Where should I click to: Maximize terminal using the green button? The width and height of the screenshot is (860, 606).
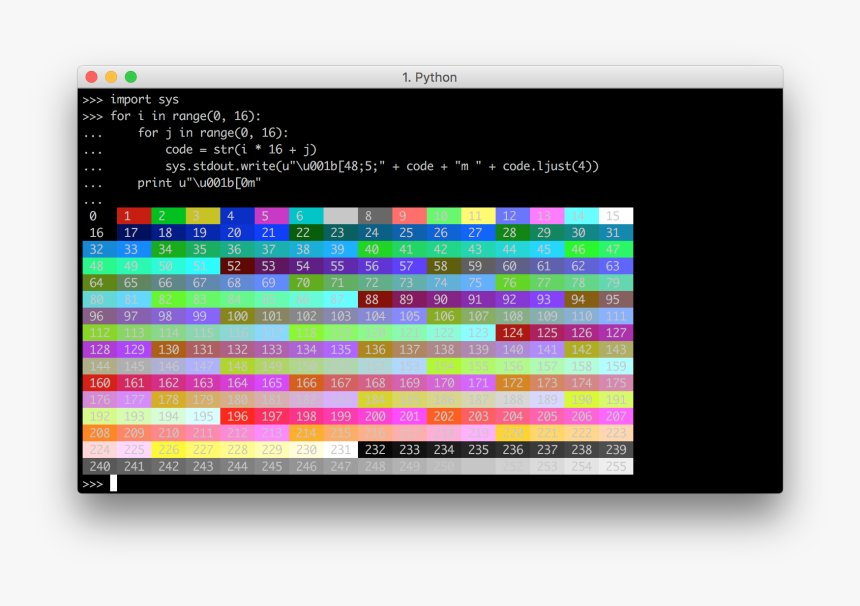(131, 77)
